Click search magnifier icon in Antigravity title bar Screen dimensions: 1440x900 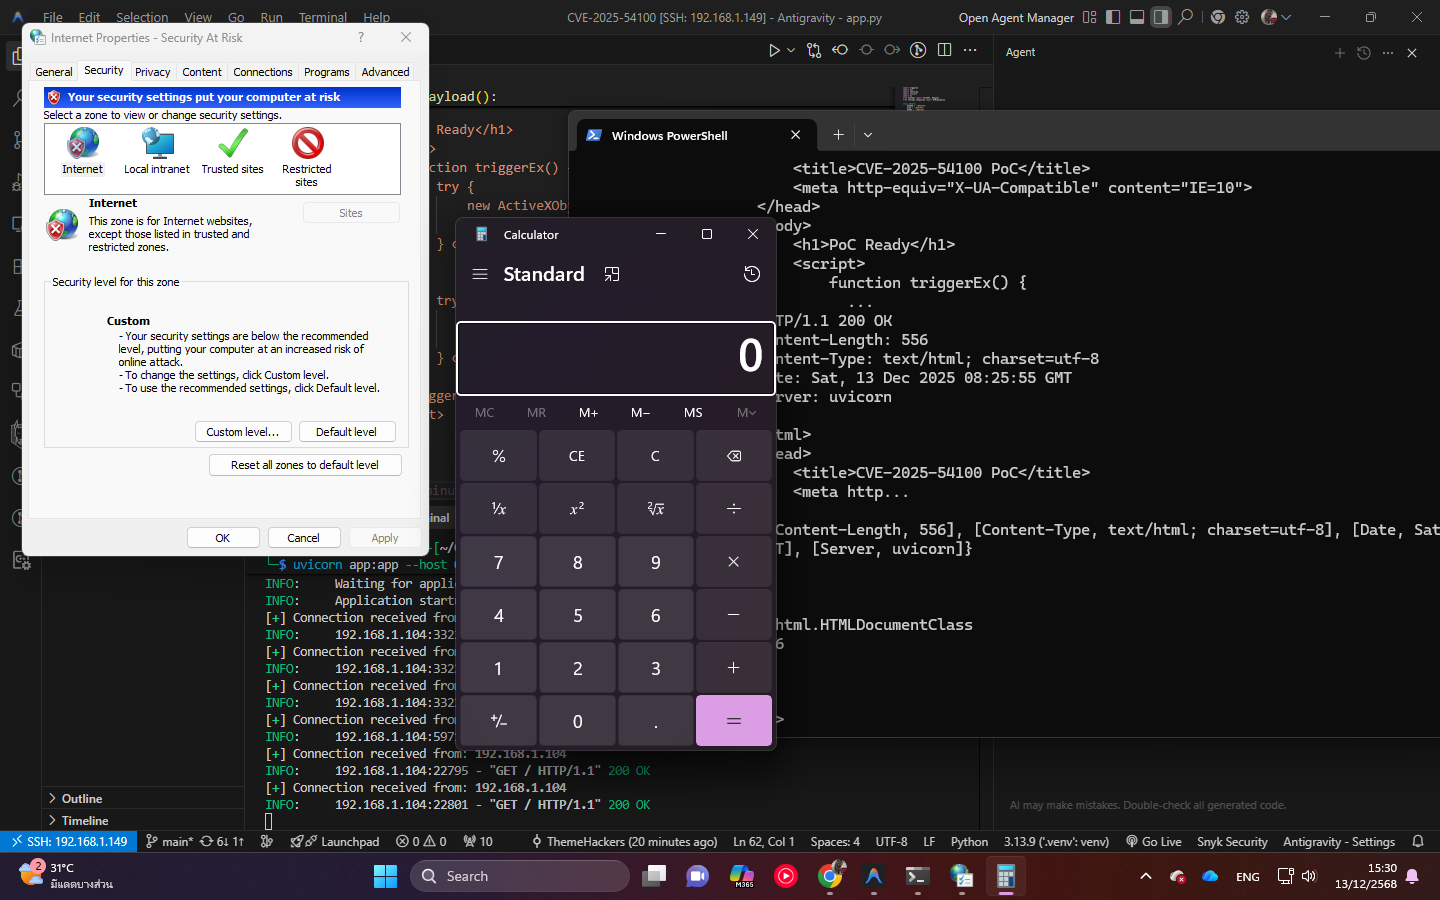pos(1186,17)
